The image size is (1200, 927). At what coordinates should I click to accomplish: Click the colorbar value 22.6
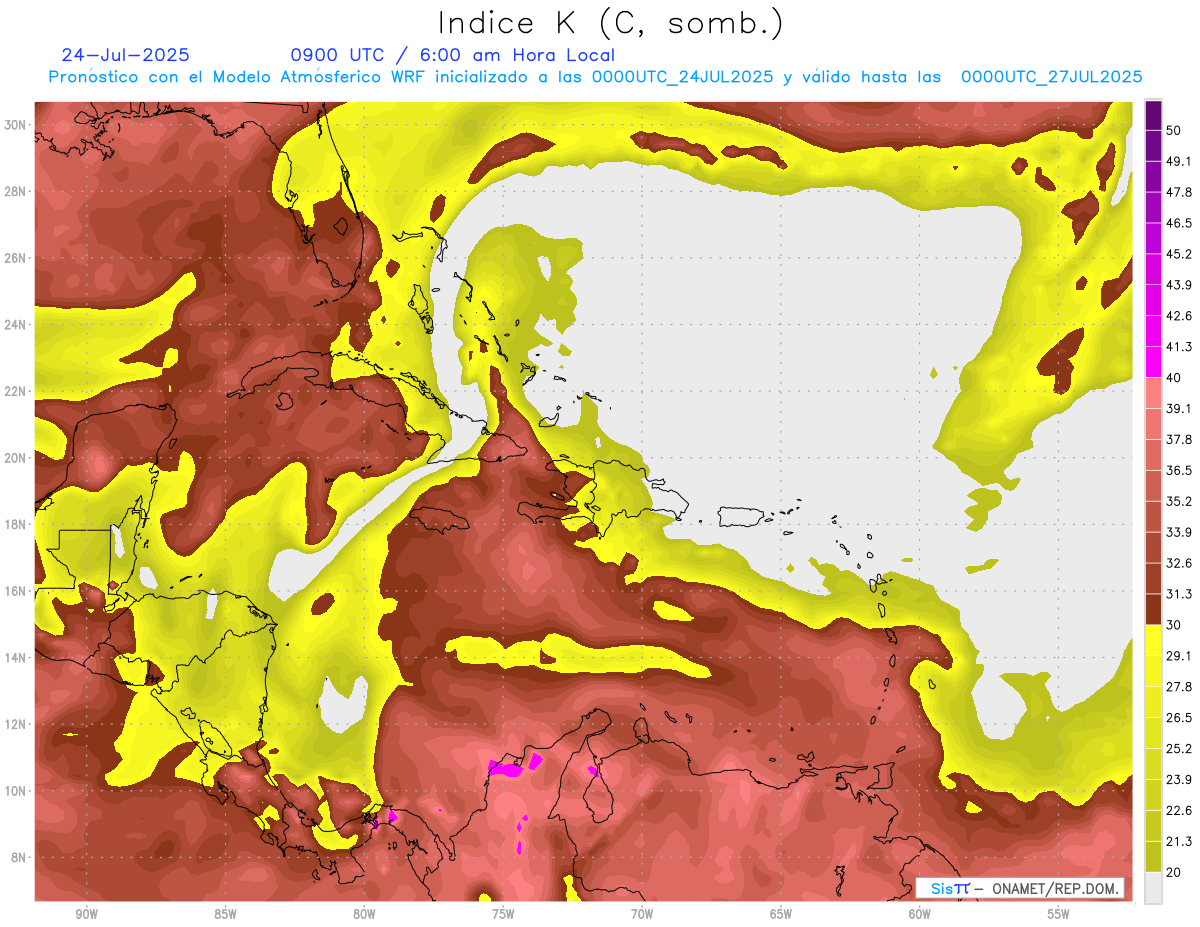[1179, 811]
